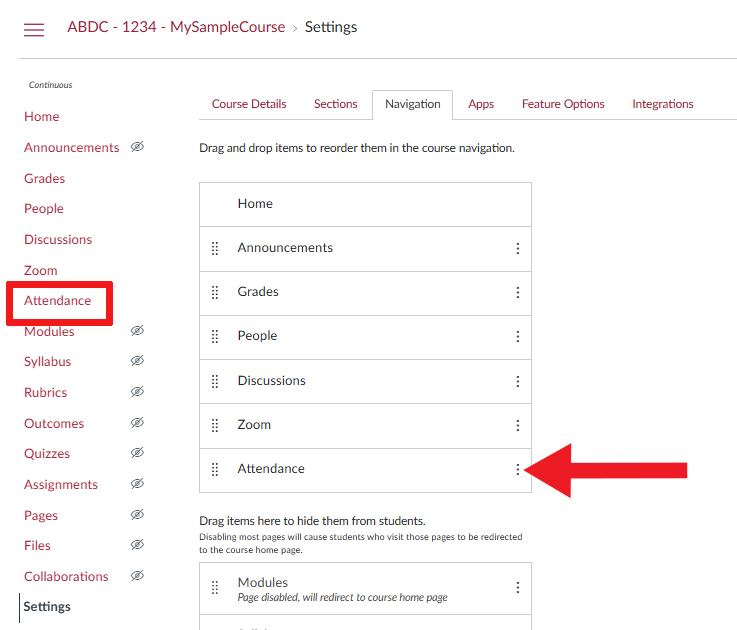Open Announcements in course sidebar

click(x=71, y=148)
